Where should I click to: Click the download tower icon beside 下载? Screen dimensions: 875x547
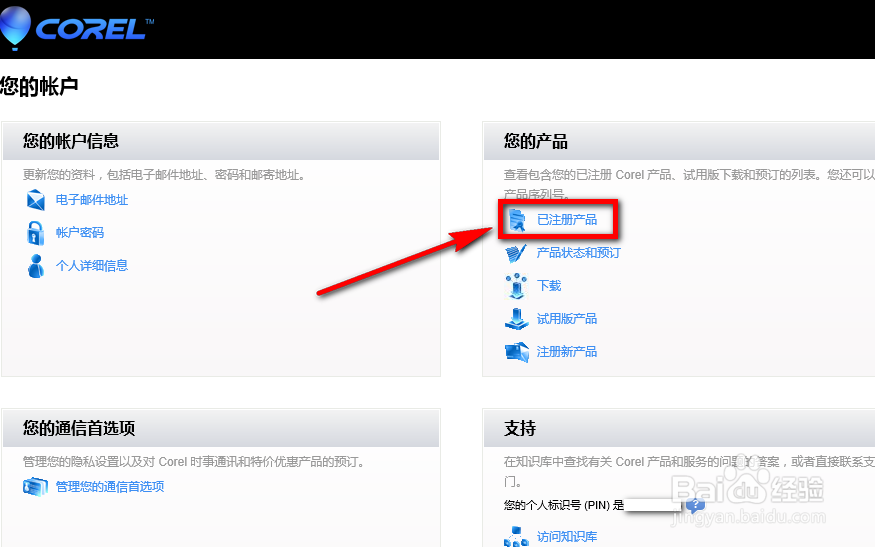pyautogui.click(x=516, y=286)
